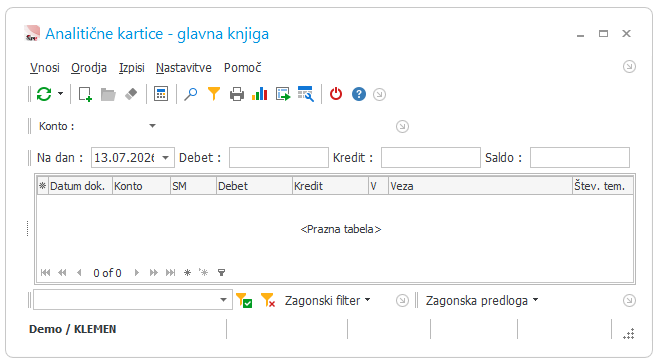Image resolution: width=655 pixels, height=360 pixels.
Task: Open the Orodja menu
Action: coord(89,68)
